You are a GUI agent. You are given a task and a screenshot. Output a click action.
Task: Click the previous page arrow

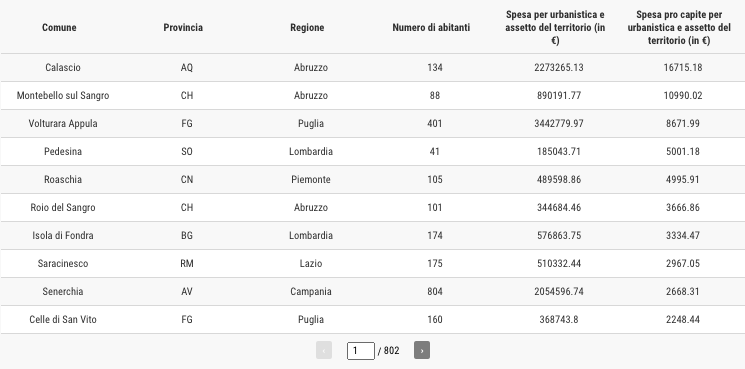pos(324,350)
